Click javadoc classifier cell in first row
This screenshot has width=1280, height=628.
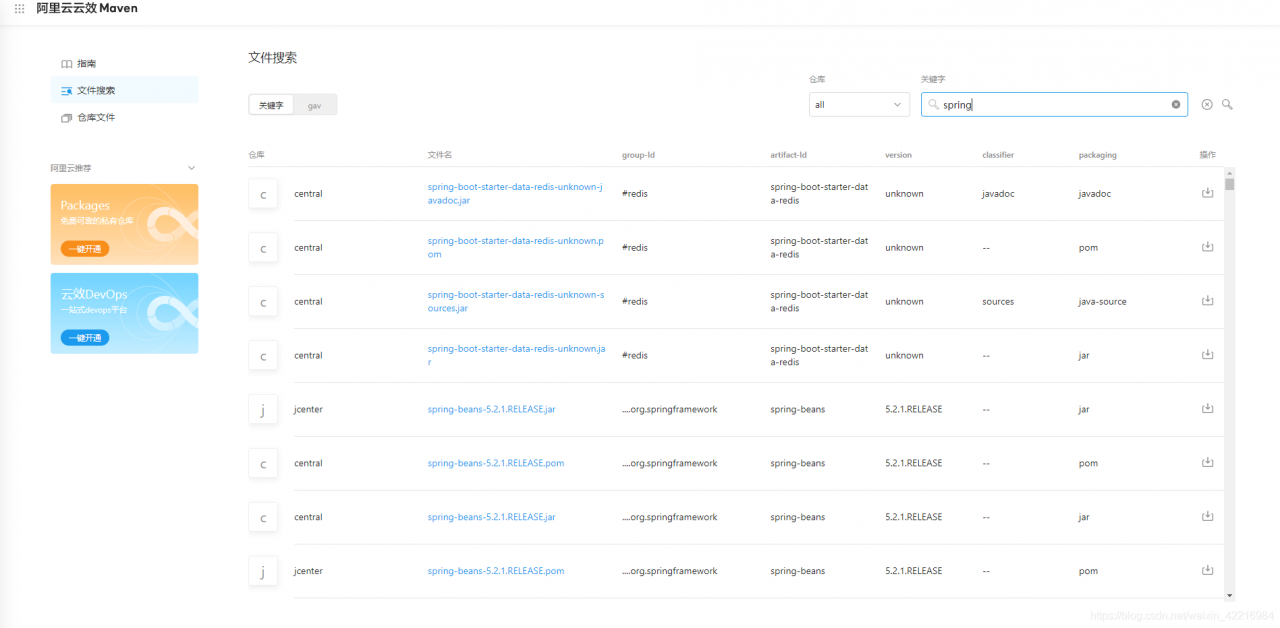998,193
